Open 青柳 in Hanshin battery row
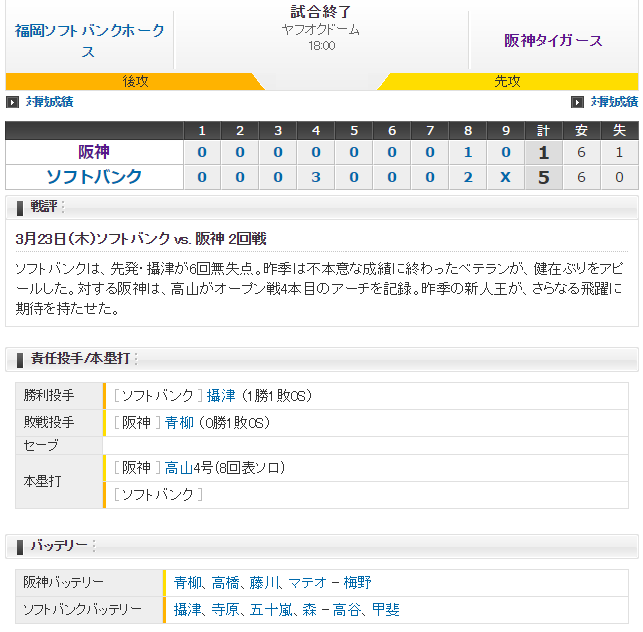The image size is (643, 632). [x=188, y=582]
